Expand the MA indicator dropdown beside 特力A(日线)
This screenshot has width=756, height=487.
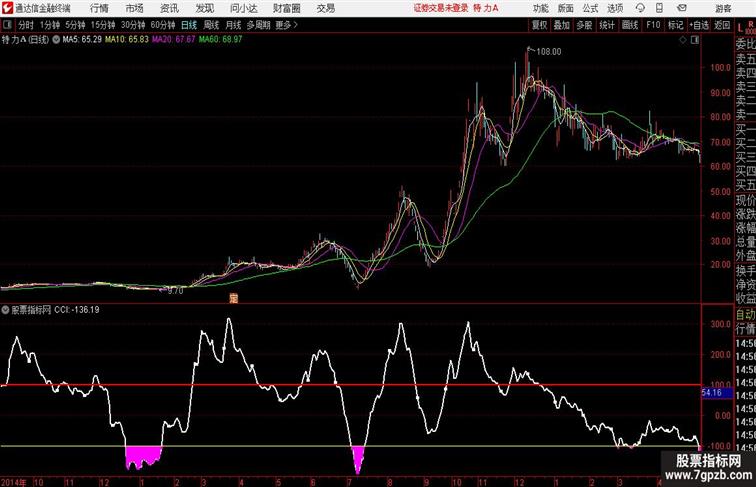[56, 40]
